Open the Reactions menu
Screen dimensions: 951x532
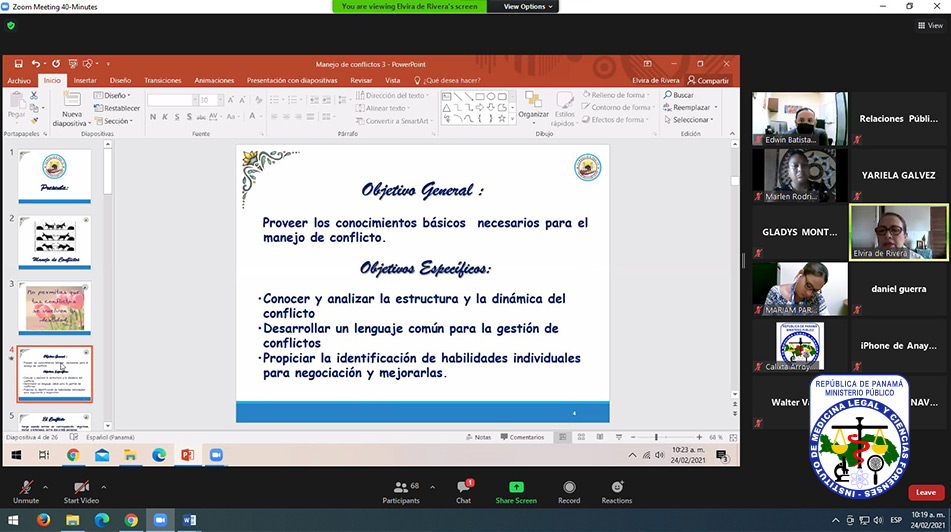coord(617,492)
